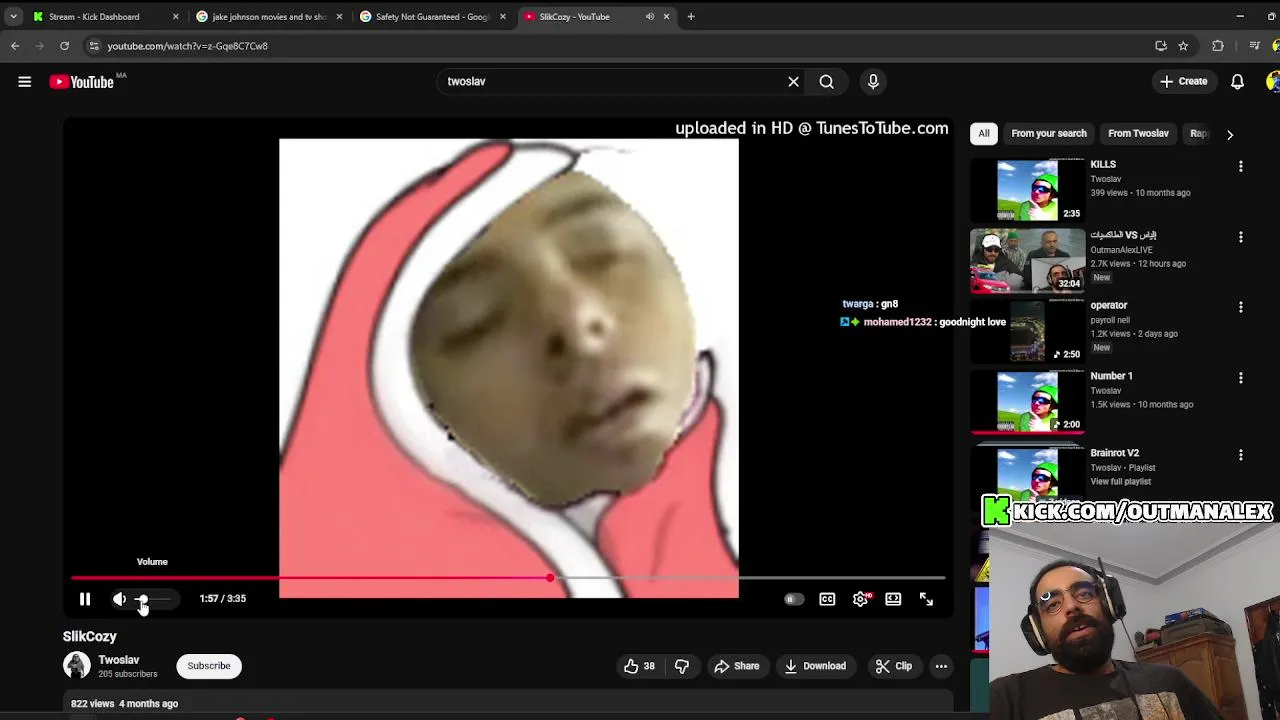
Task: Submit search with magnifier icon
Action: (x=826, y=82)
